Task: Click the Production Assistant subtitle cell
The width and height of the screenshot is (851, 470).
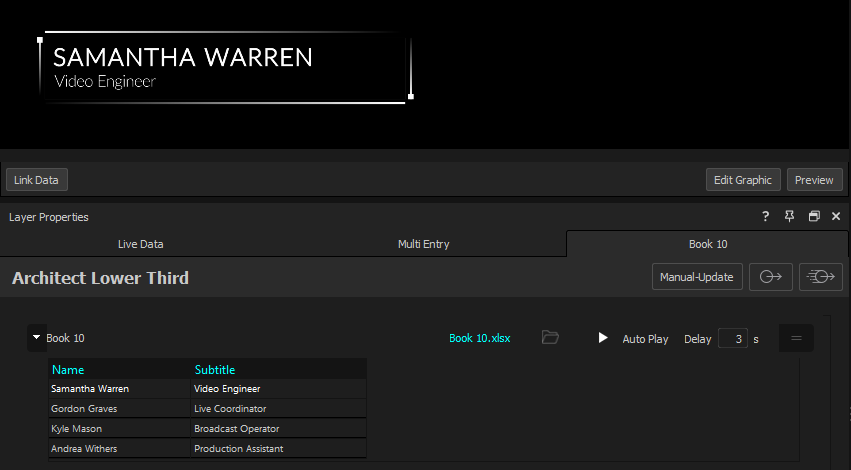Action: coord(279,449)
